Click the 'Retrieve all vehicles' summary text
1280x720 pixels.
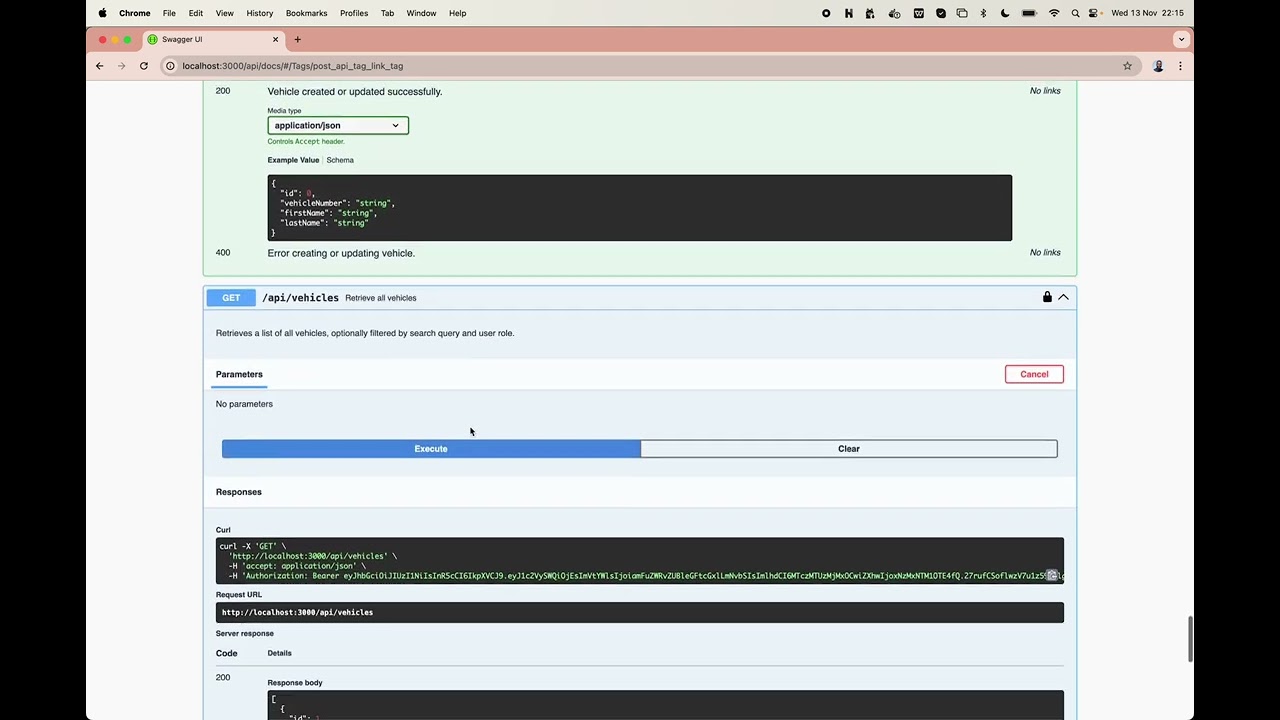(x=381, y=298)
